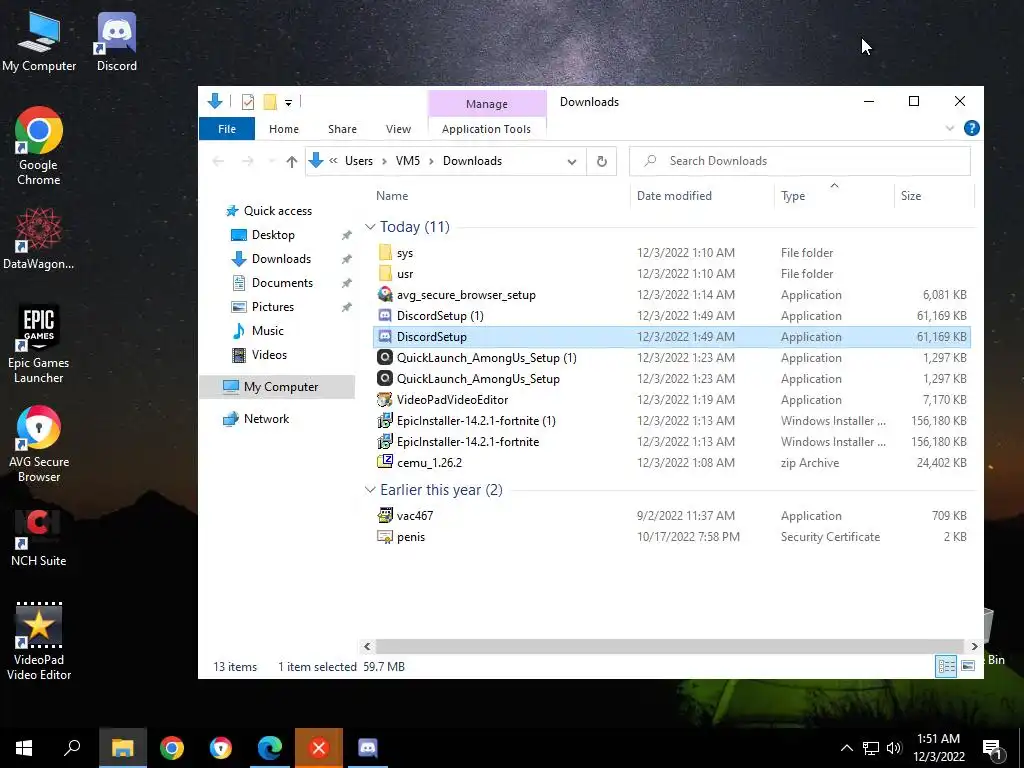
Task: Select Videos in the navigation pane
Action: 269,355
